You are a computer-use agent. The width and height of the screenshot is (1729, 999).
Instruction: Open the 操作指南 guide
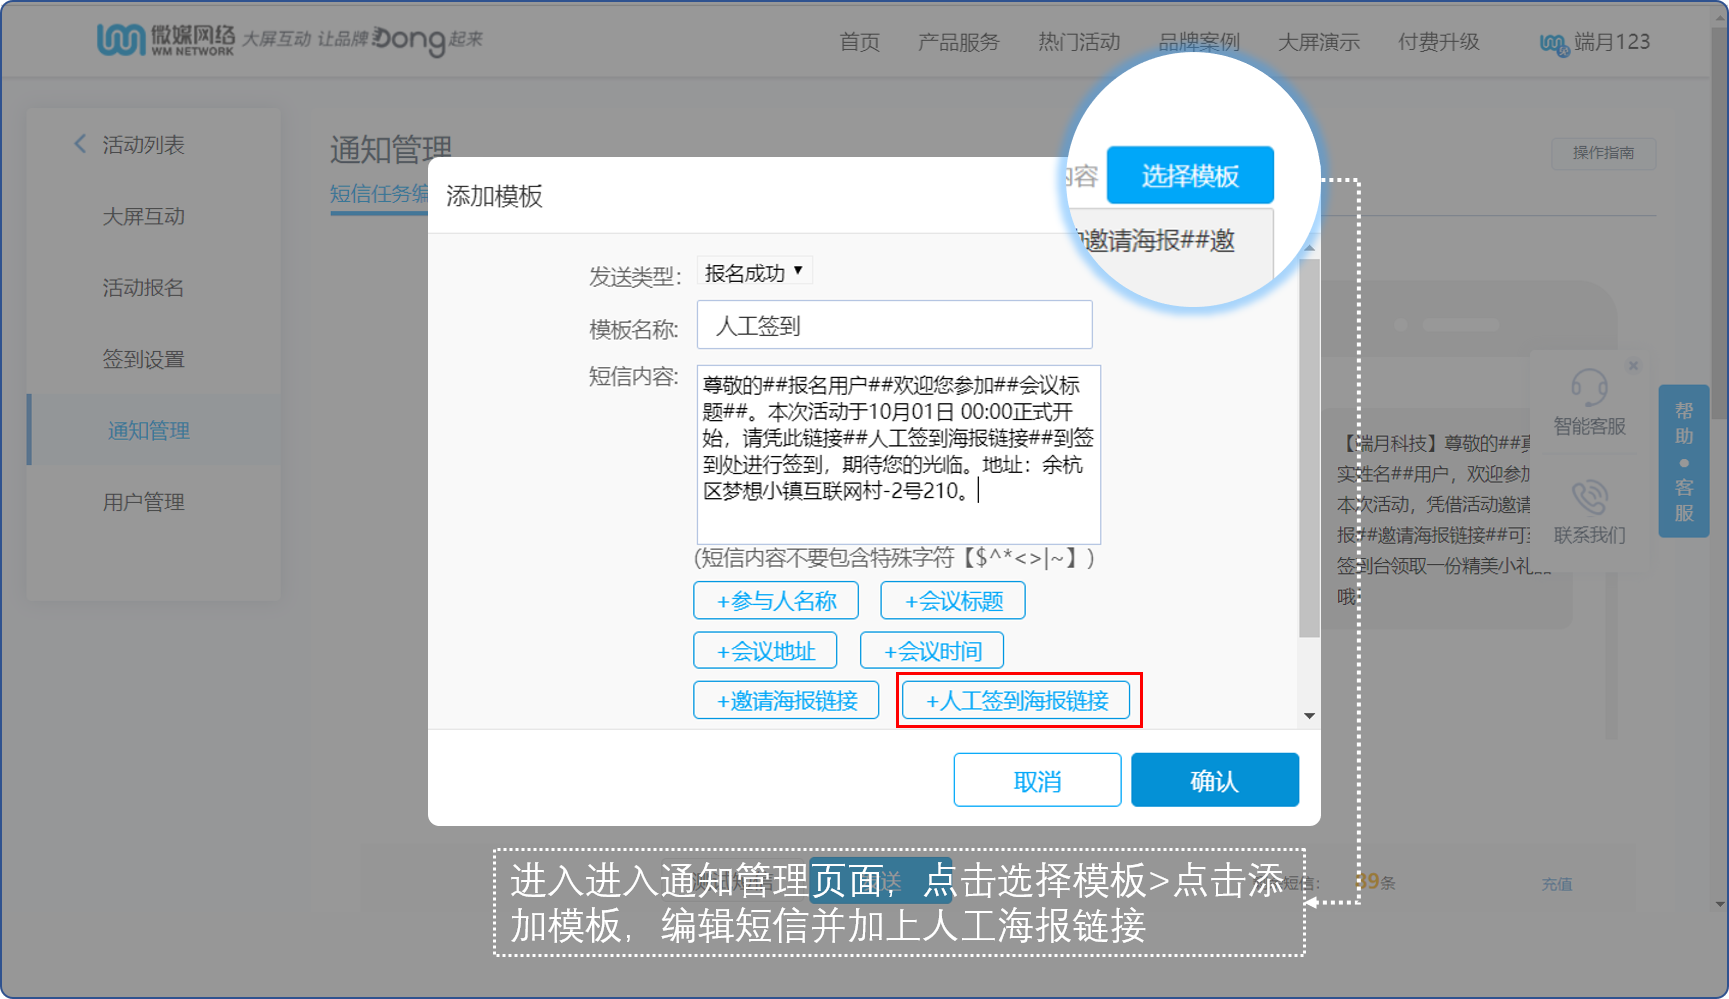coord(1602,153)
